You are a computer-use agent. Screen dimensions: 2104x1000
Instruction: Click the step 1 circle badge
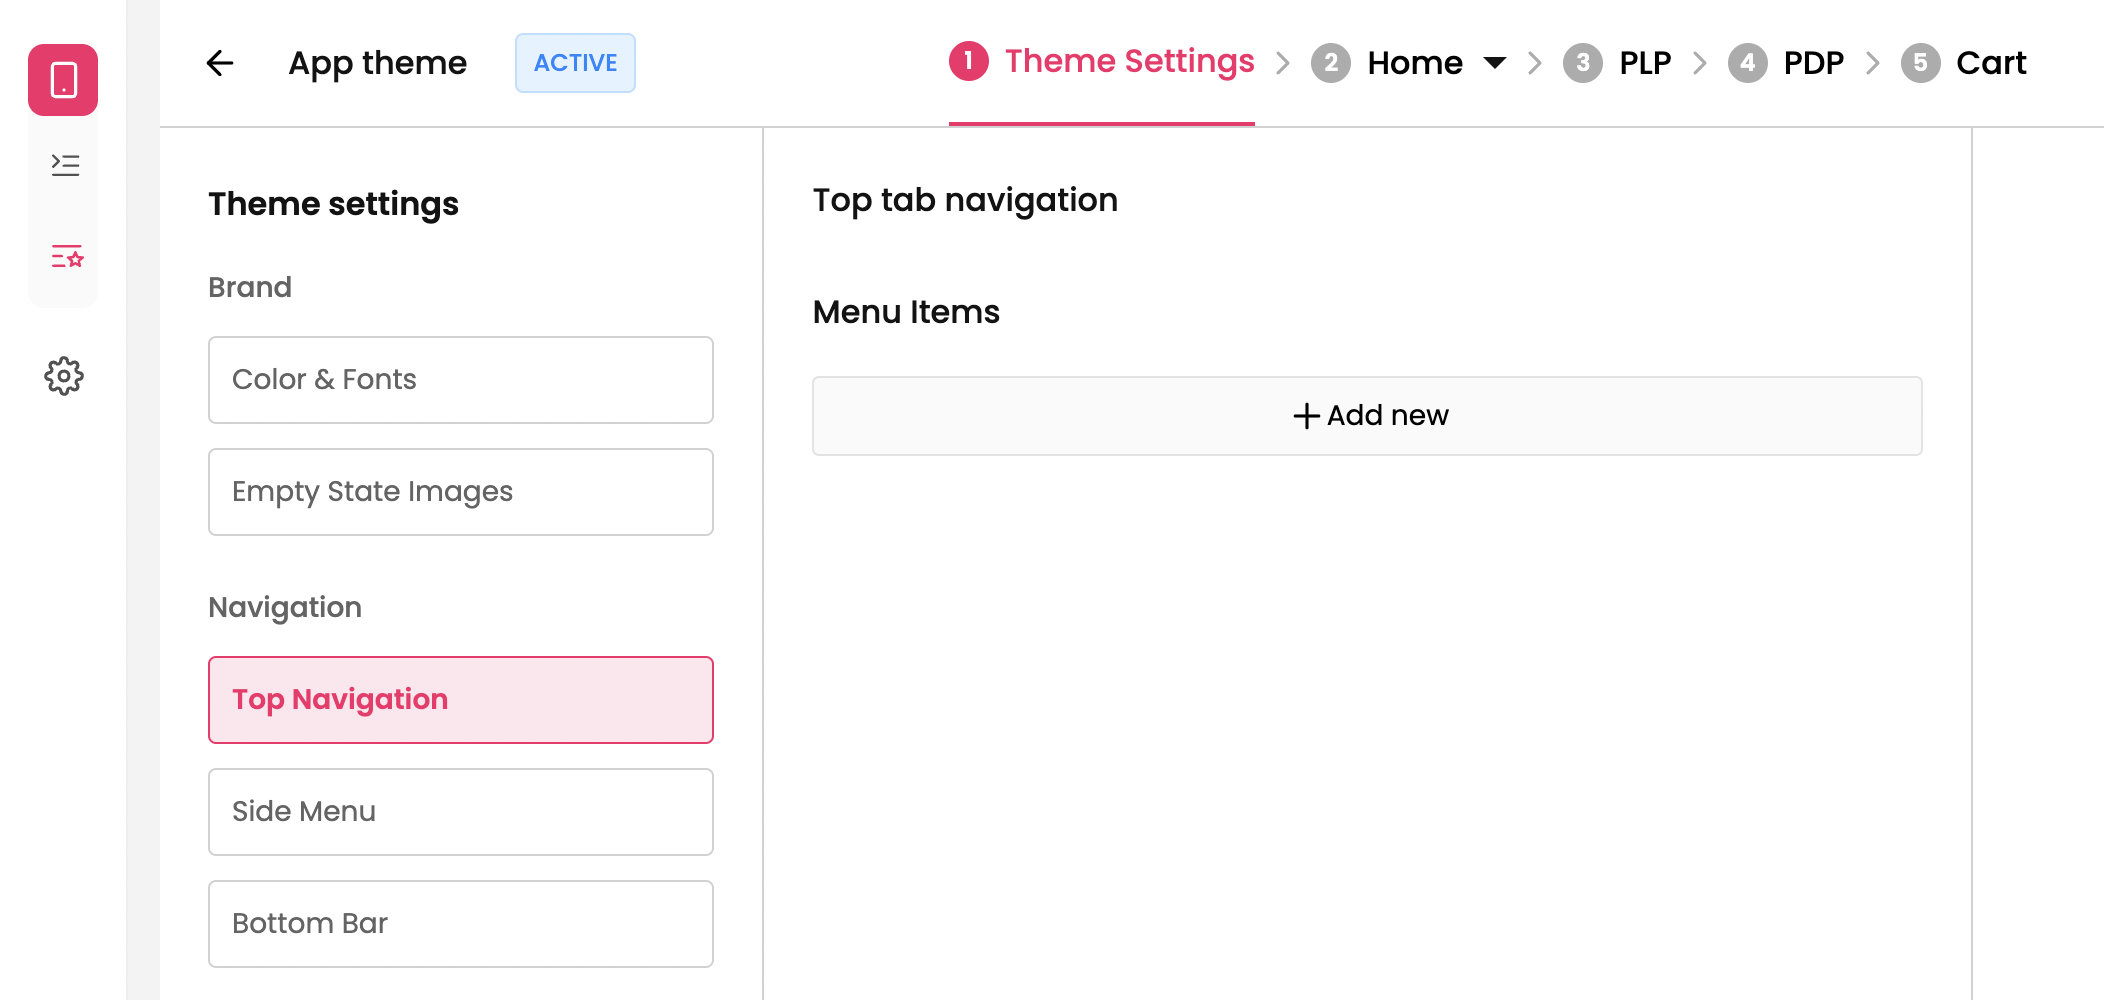pyautogui.click(x=968, y=62)
